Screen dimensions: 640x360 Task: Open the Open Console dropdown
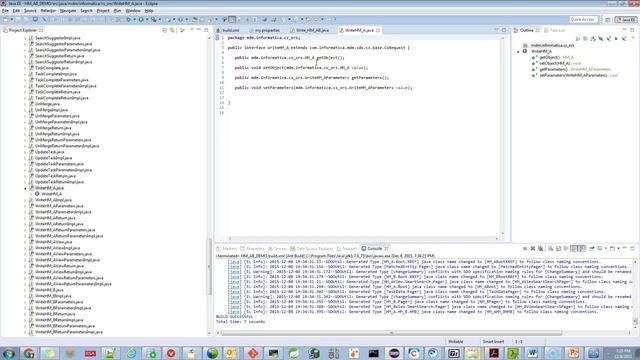[x=618, y=249]
